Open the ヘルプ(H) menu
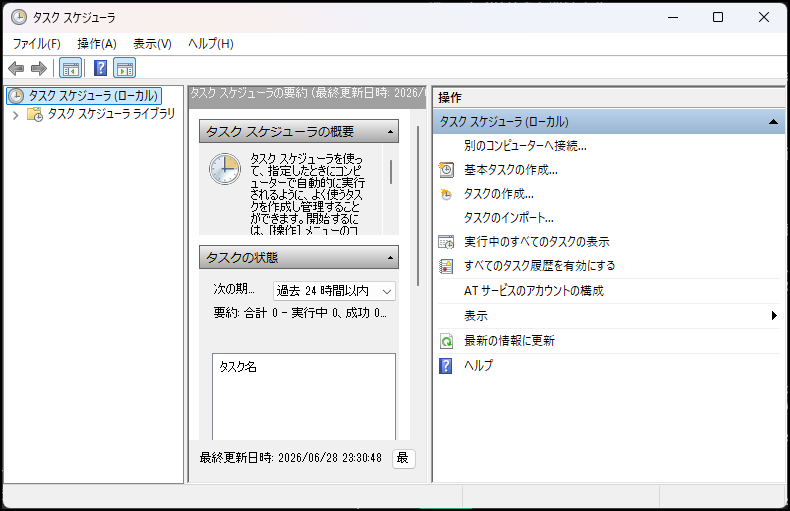Screen dimensions: 790x511 tap(211, 44)
